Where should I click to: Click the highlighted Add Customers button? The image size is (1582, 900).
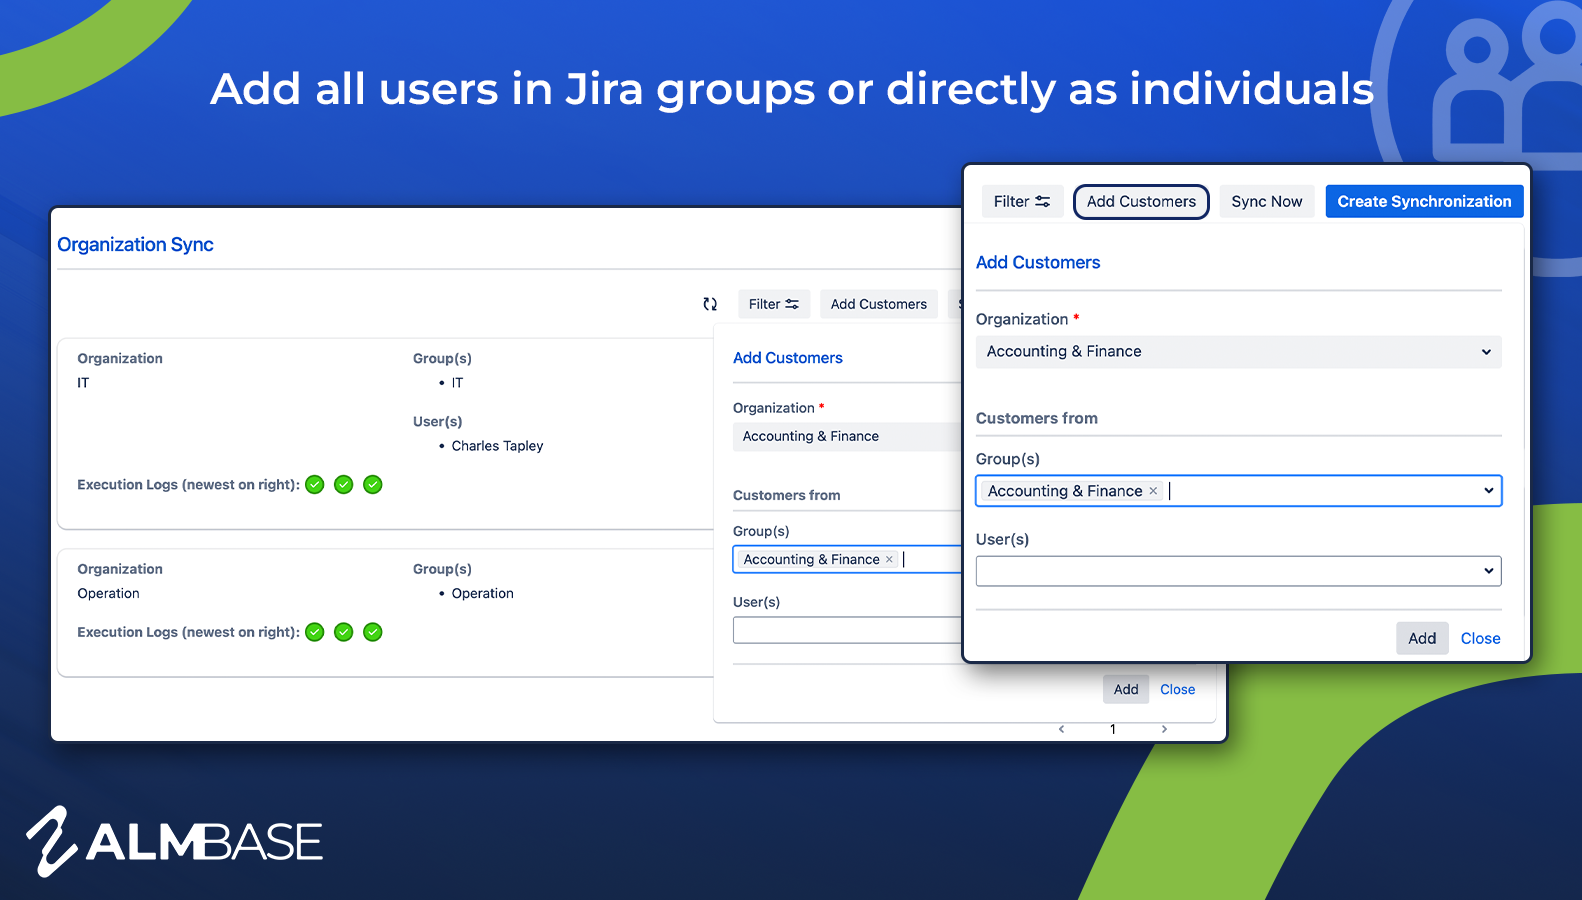click(1141, 201)
